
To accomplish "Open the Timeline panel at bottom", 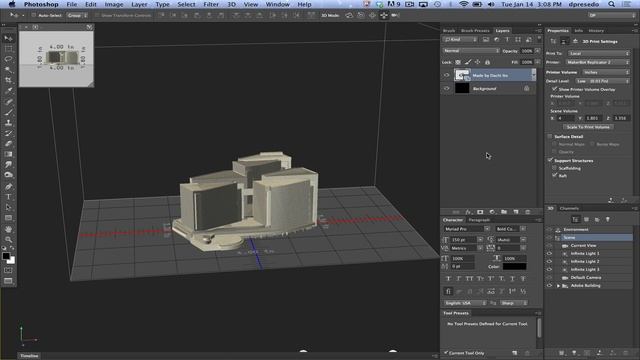I will [29, 356].
